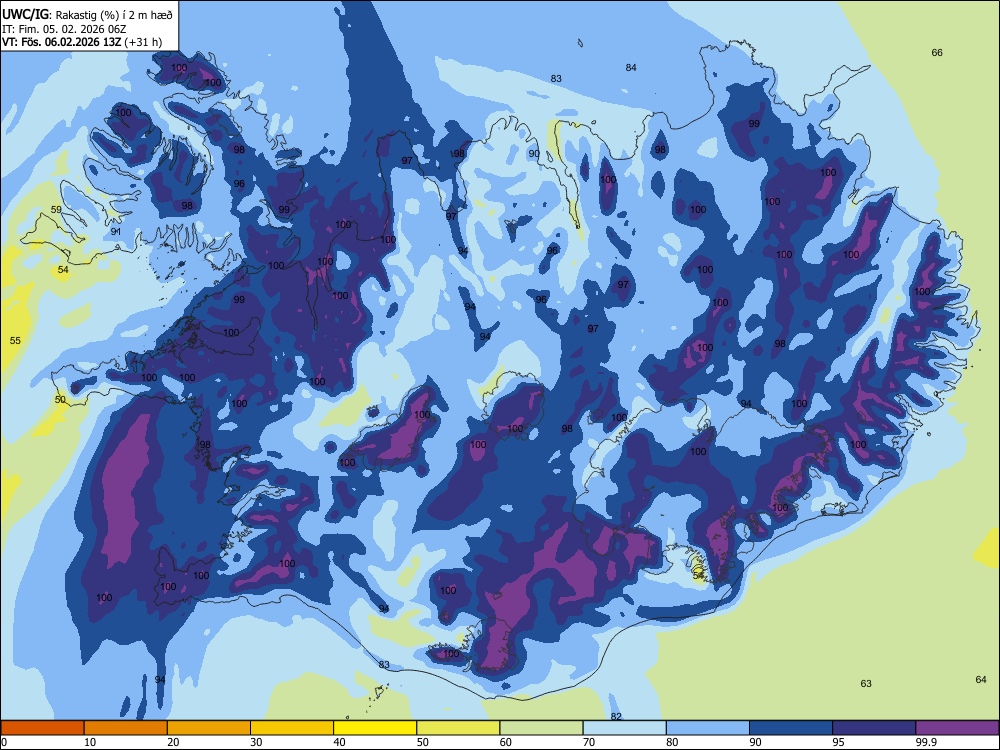Click the humidity value 63 on map
This screenshot has height=750, width=1000.
[866, 683]
